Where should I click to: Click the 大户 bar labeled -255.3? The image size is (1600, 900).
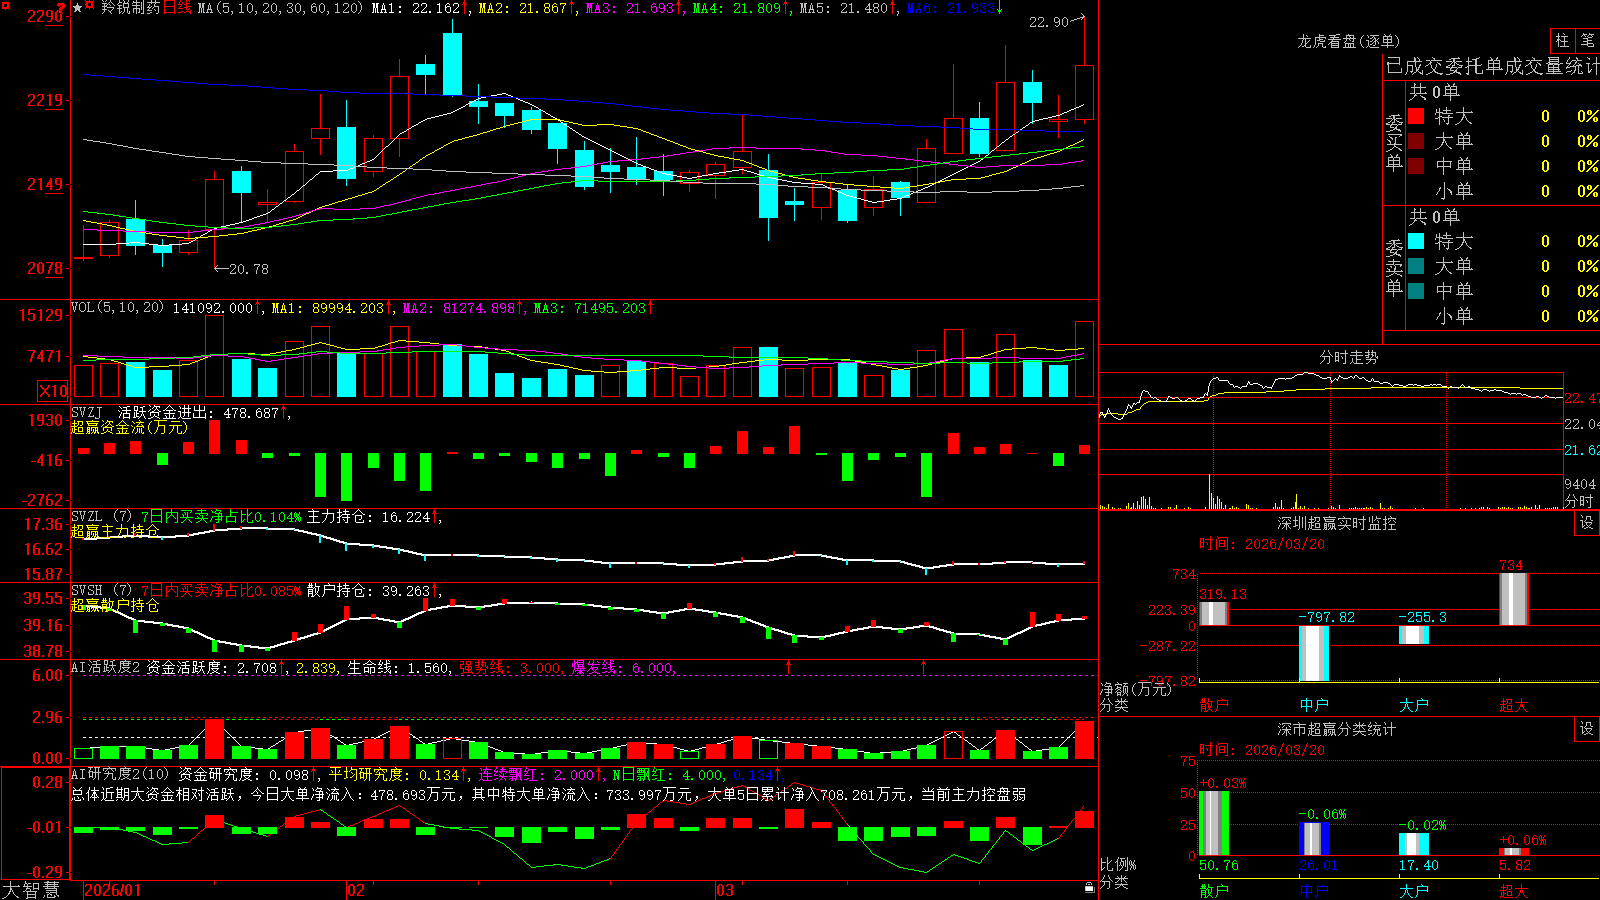1413,635
